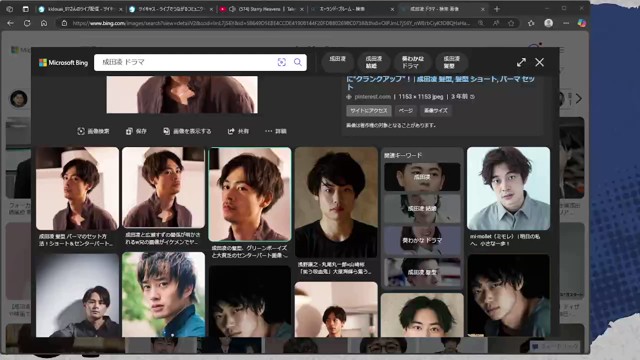This screenshot has width=640, height=360.
Task: Expand the image viewer to full screen
Action: (521, 62)
